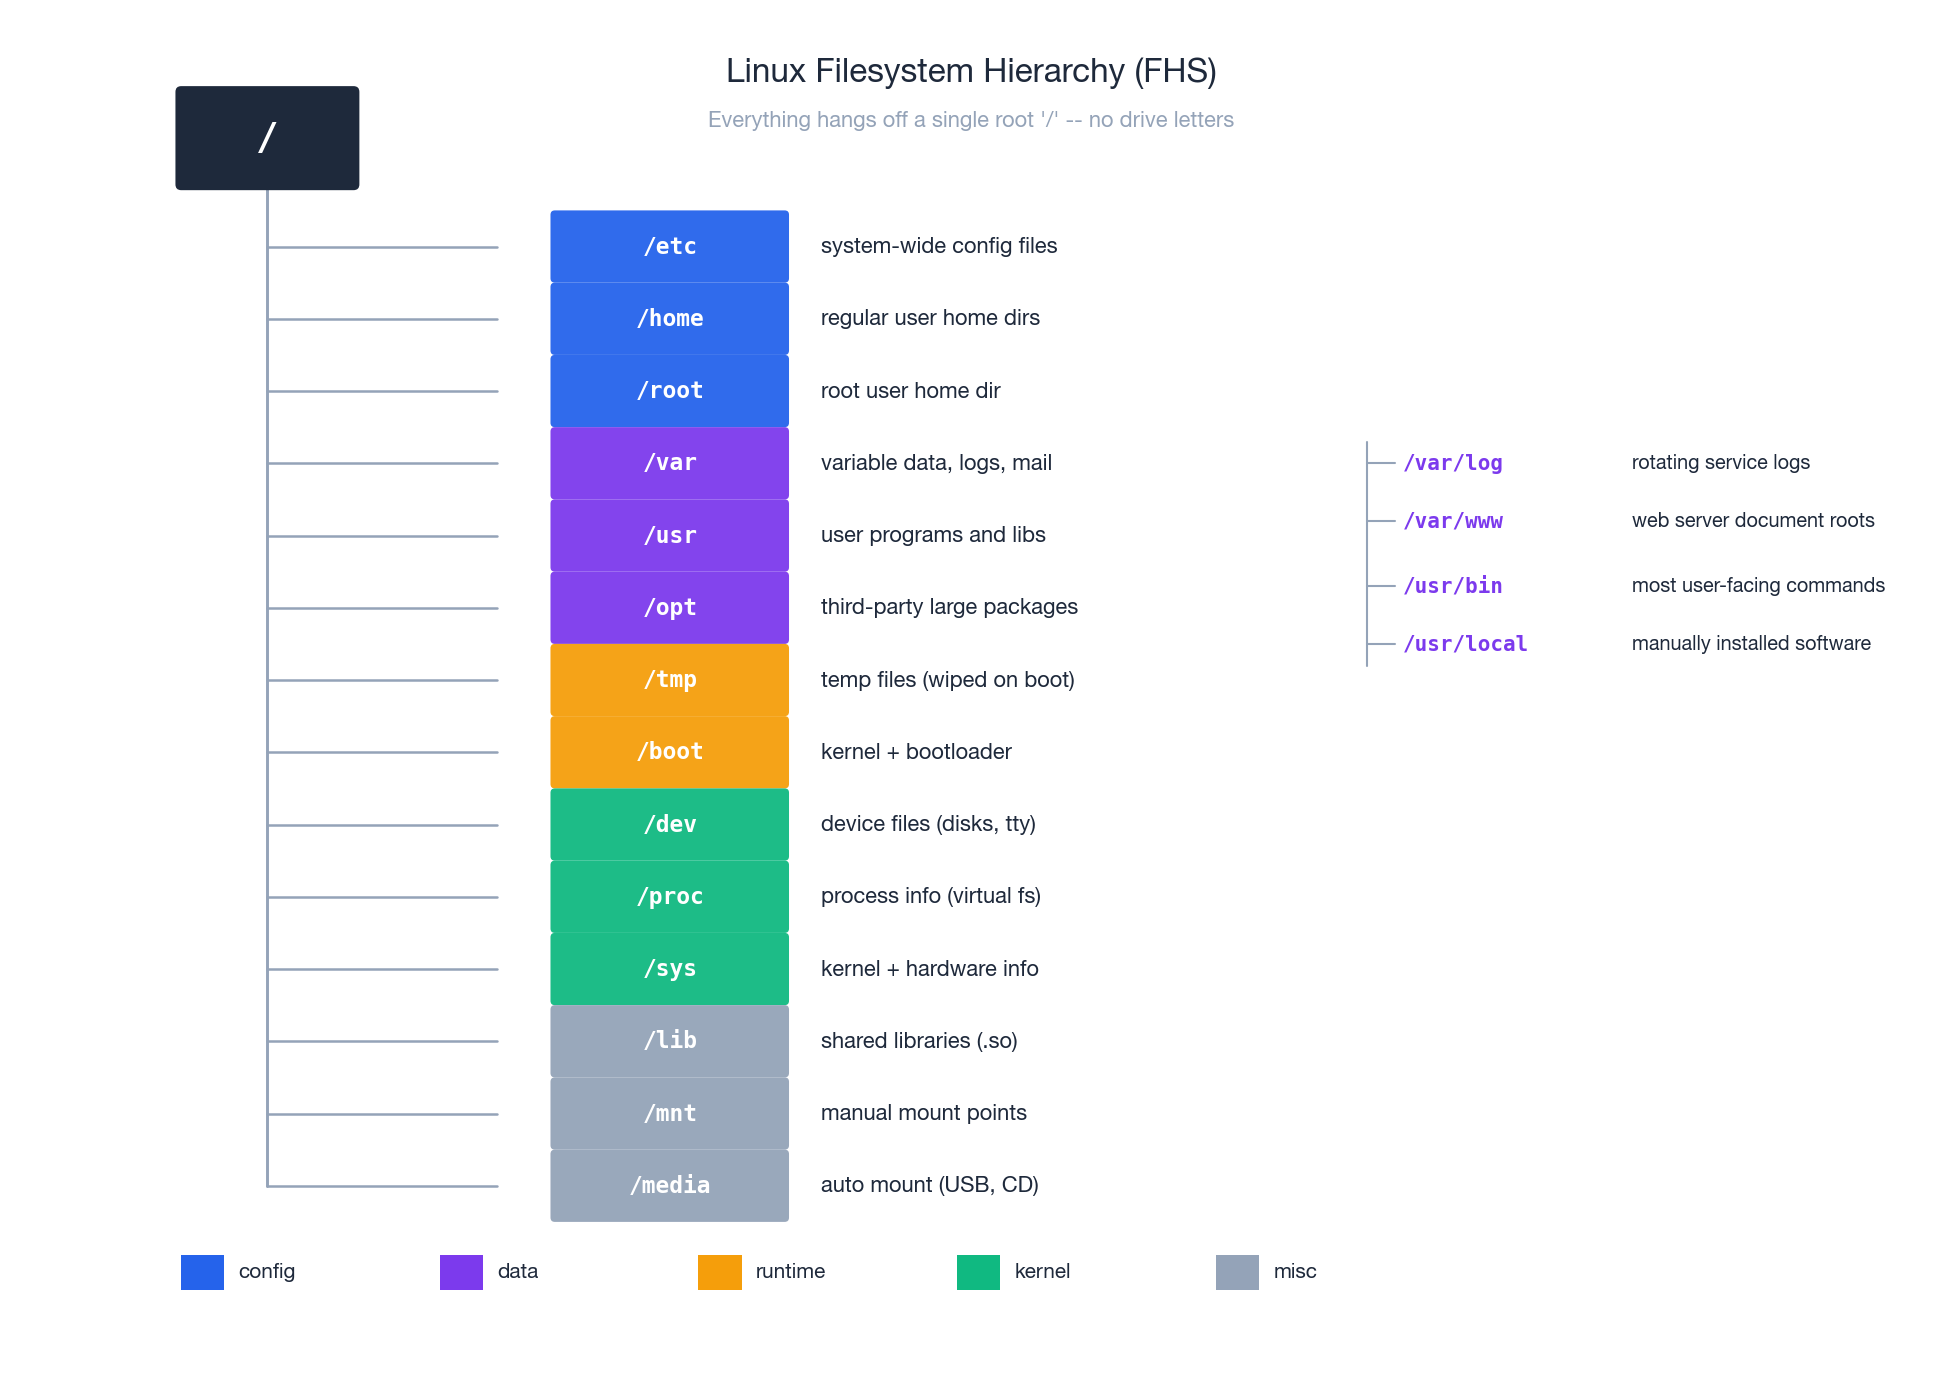Click the green kernel legend swatch
1943x1375 pixels.
point(978,1272)
